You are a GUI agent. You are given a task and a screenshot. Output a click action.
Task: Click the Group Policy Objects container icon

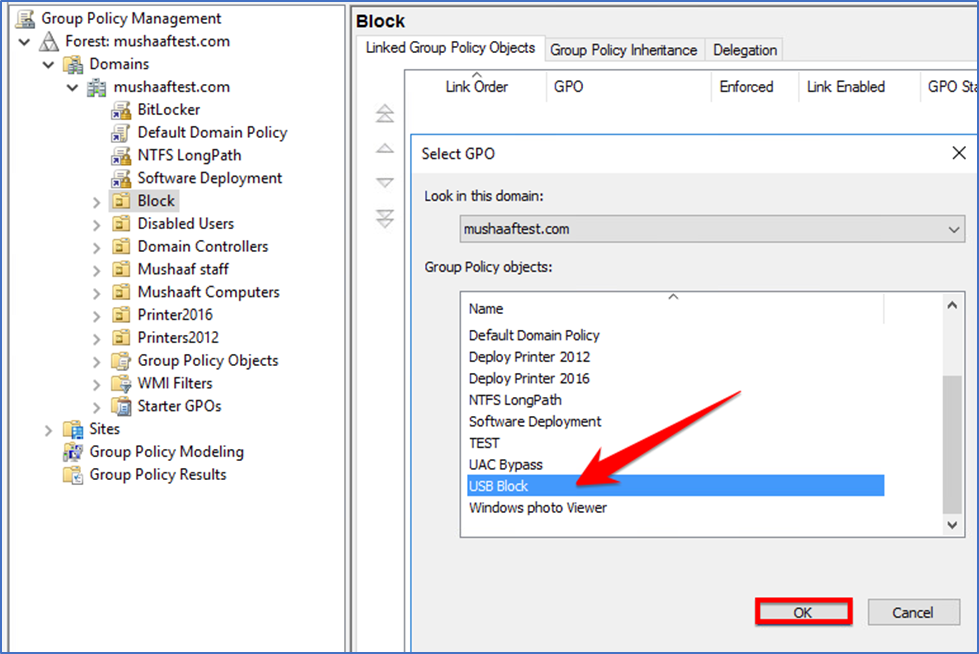click(121, 360)
